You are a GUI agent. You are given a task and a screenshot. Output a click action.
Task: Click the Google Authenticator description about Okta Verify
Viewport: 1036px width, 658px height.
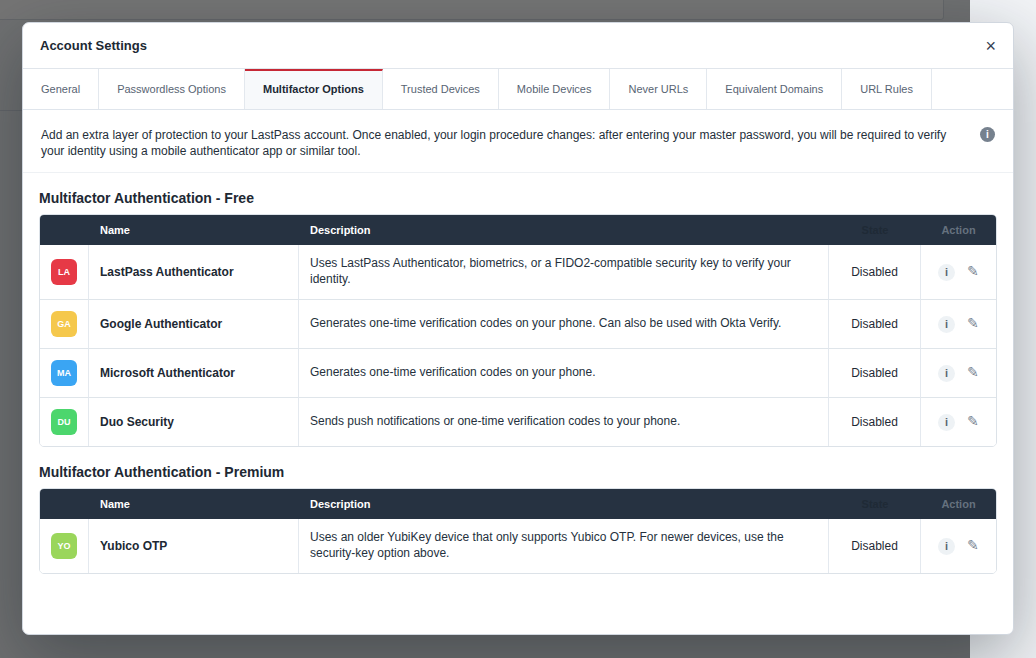[x=545, y=324]
